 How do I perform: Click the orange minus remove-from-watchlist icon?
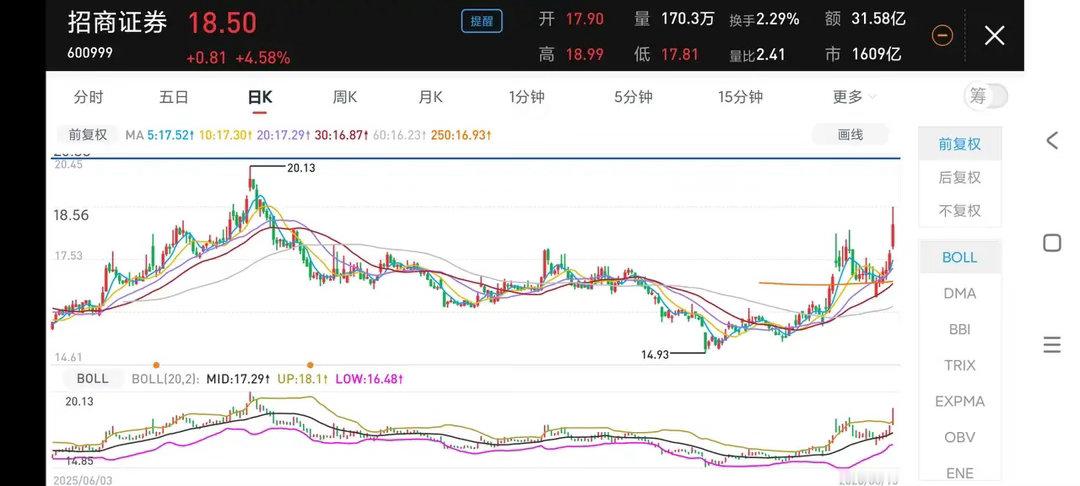click(942, 35)
